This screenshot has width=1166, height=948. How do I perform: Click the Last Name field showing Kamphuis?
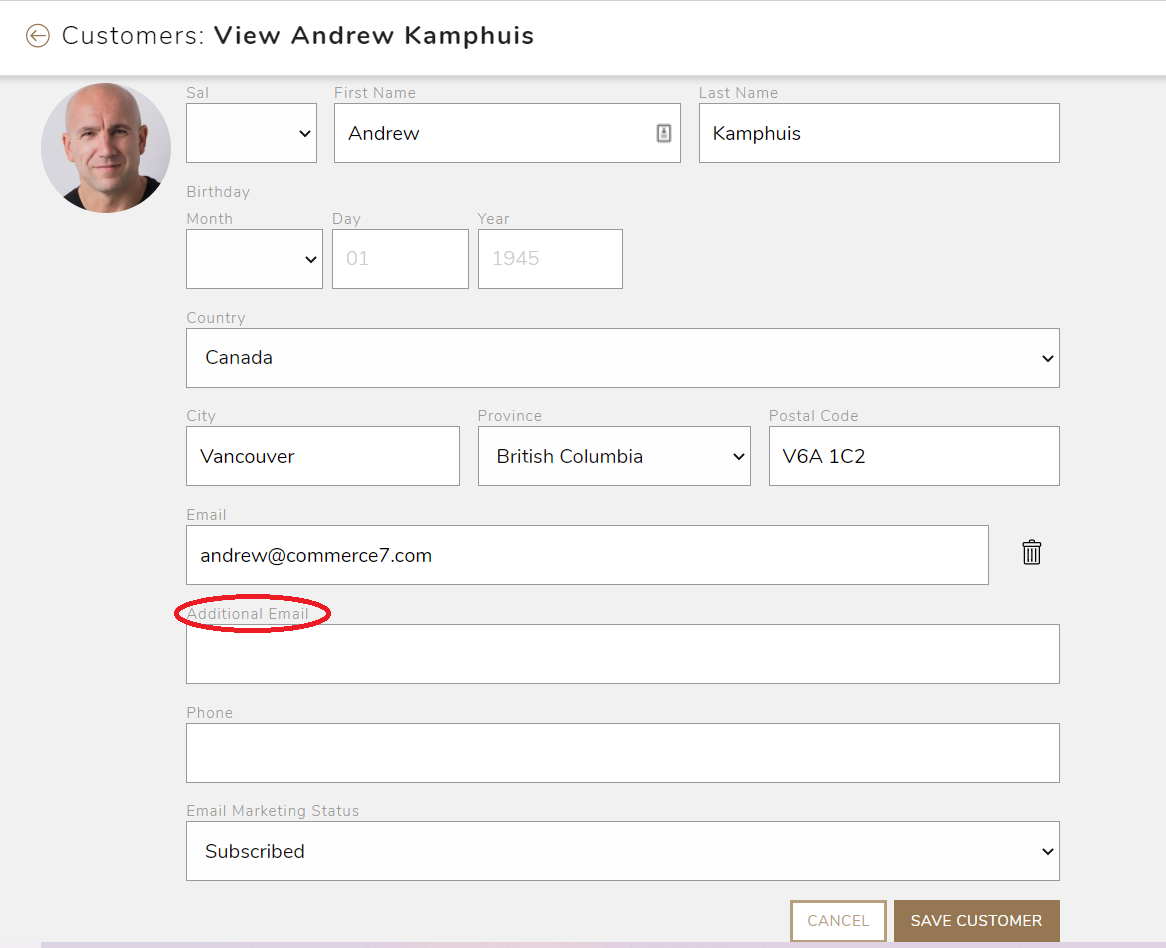click(878, 132)
